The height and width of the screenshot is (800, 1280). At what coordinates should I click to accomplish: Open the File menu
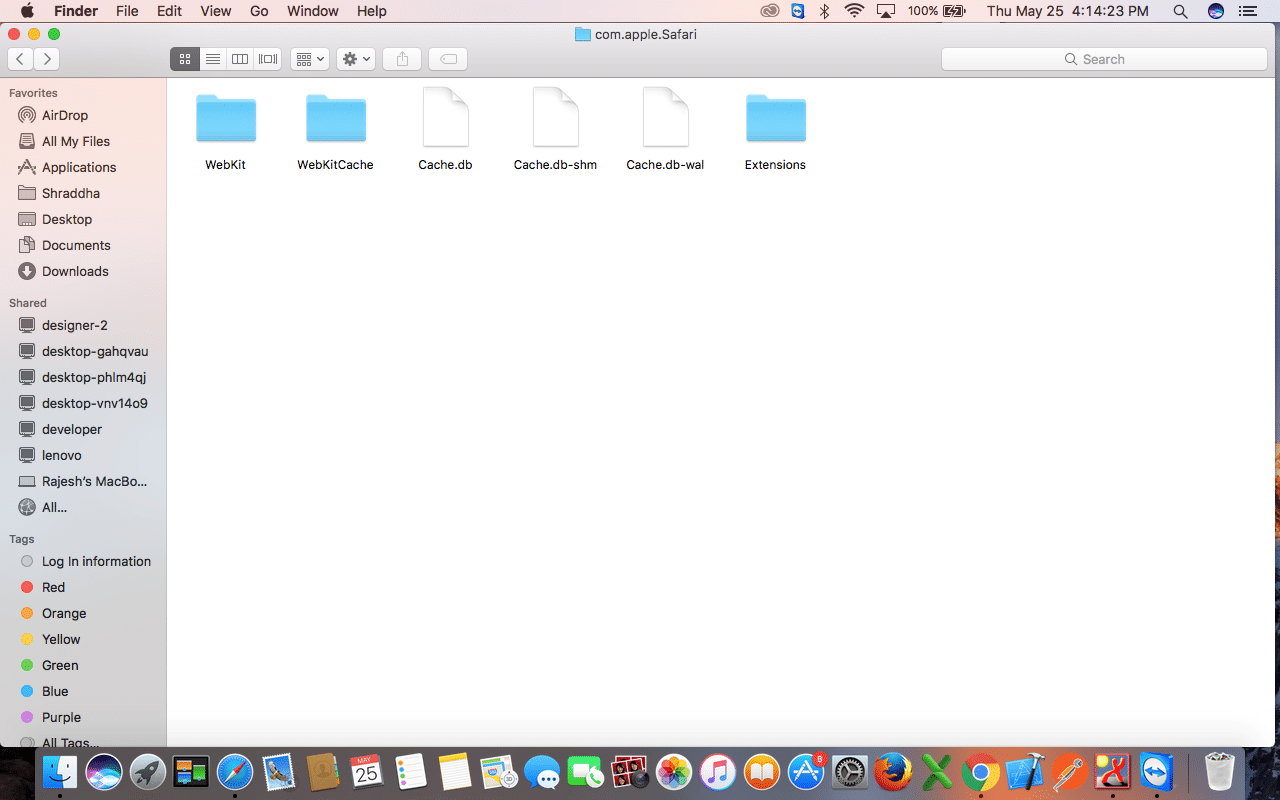click(x=127, y=11)
